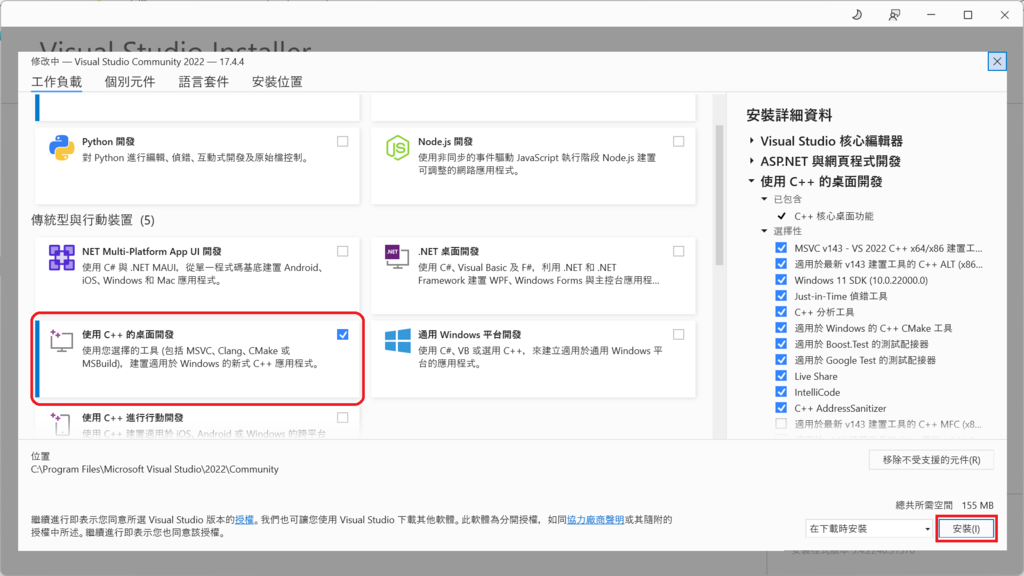Click the 傳統型與行動裝置 (5) heading

tap(93, 220)
